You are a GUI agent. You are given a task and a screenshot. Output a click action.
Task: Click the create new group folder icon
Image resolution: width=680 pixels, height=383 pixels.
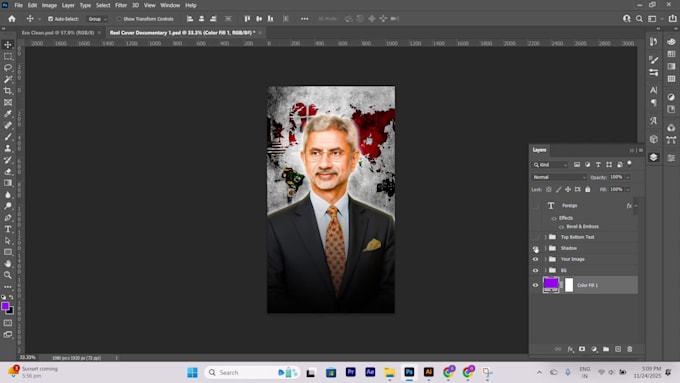606,349
